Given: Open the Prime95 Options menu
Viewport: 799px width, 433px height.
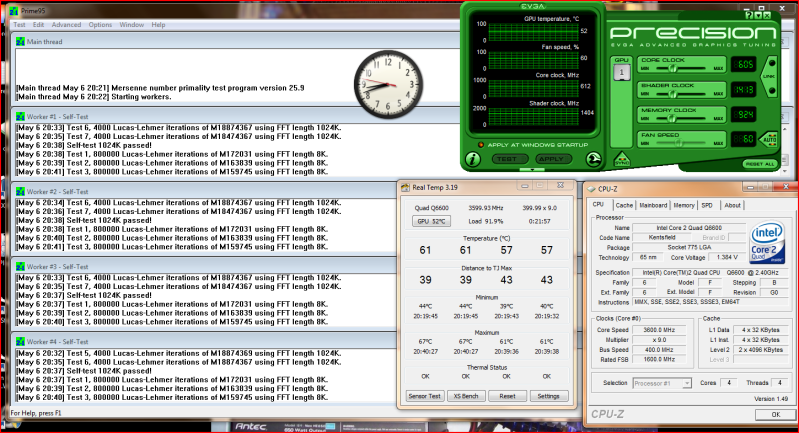Looking at the screenshot, I should [x=100, y=24].
